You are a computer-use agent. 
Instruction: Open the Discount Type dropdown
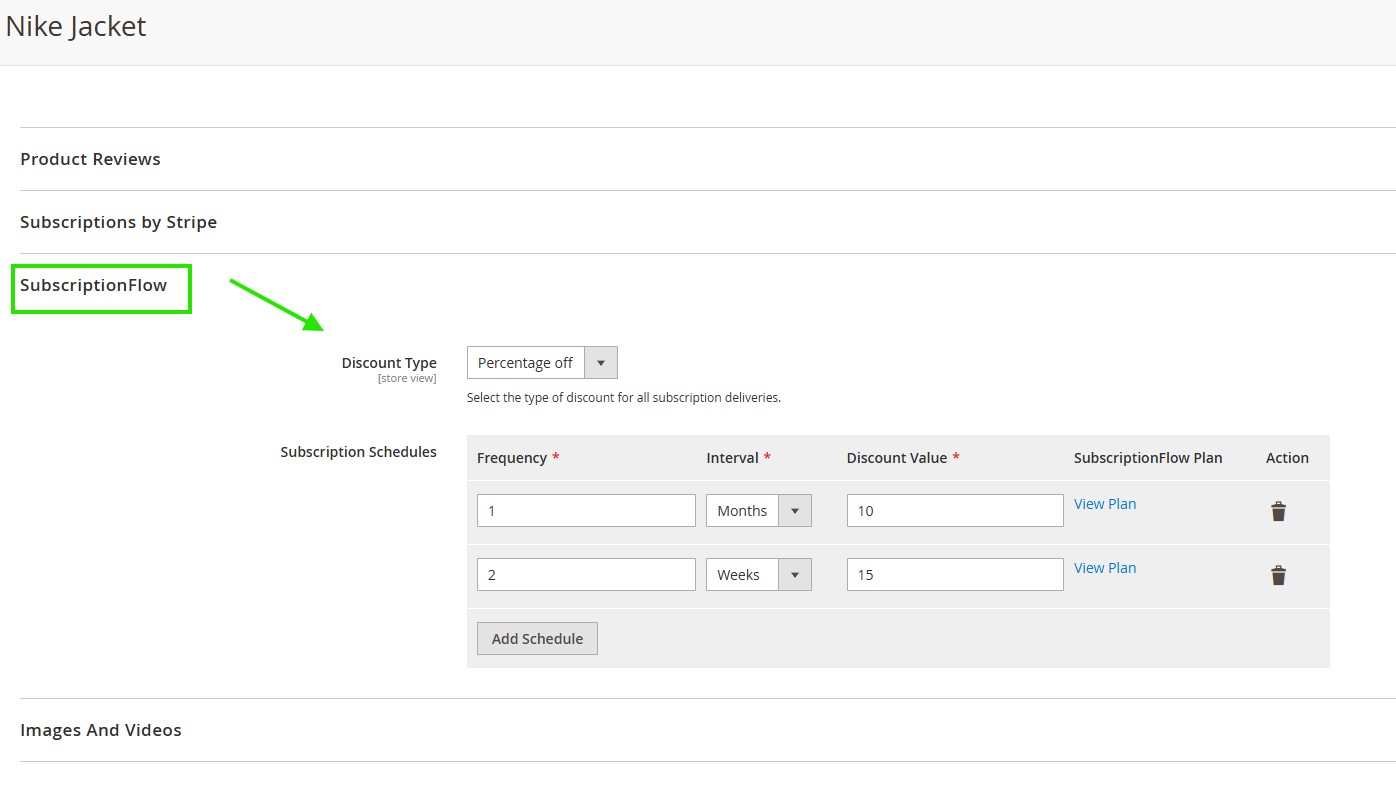point(542,363)
